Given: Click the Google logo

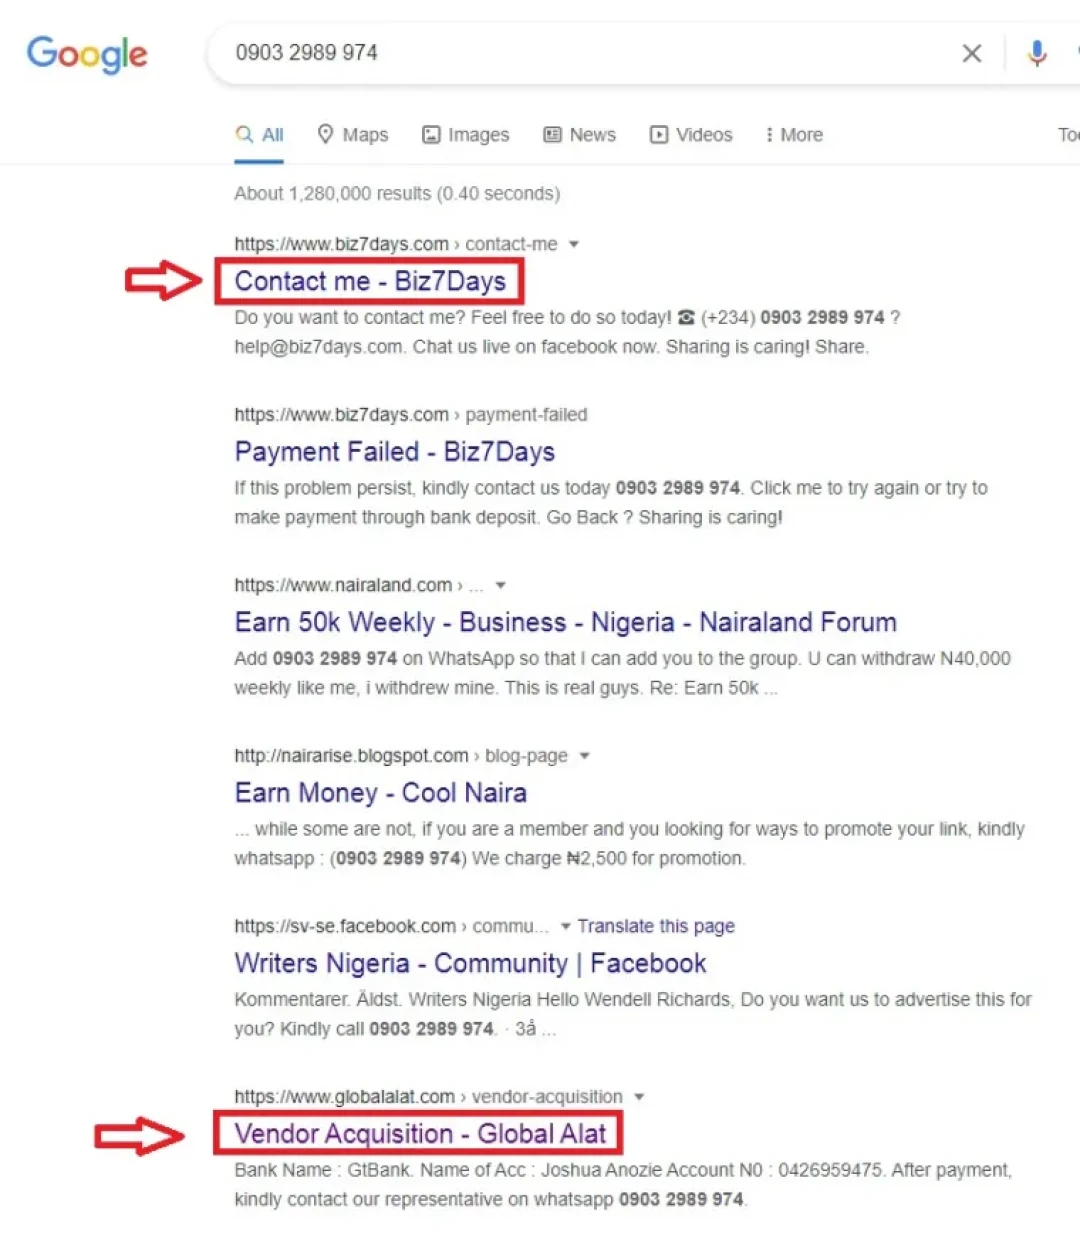Looking at the screenshot, I should 87,54.
